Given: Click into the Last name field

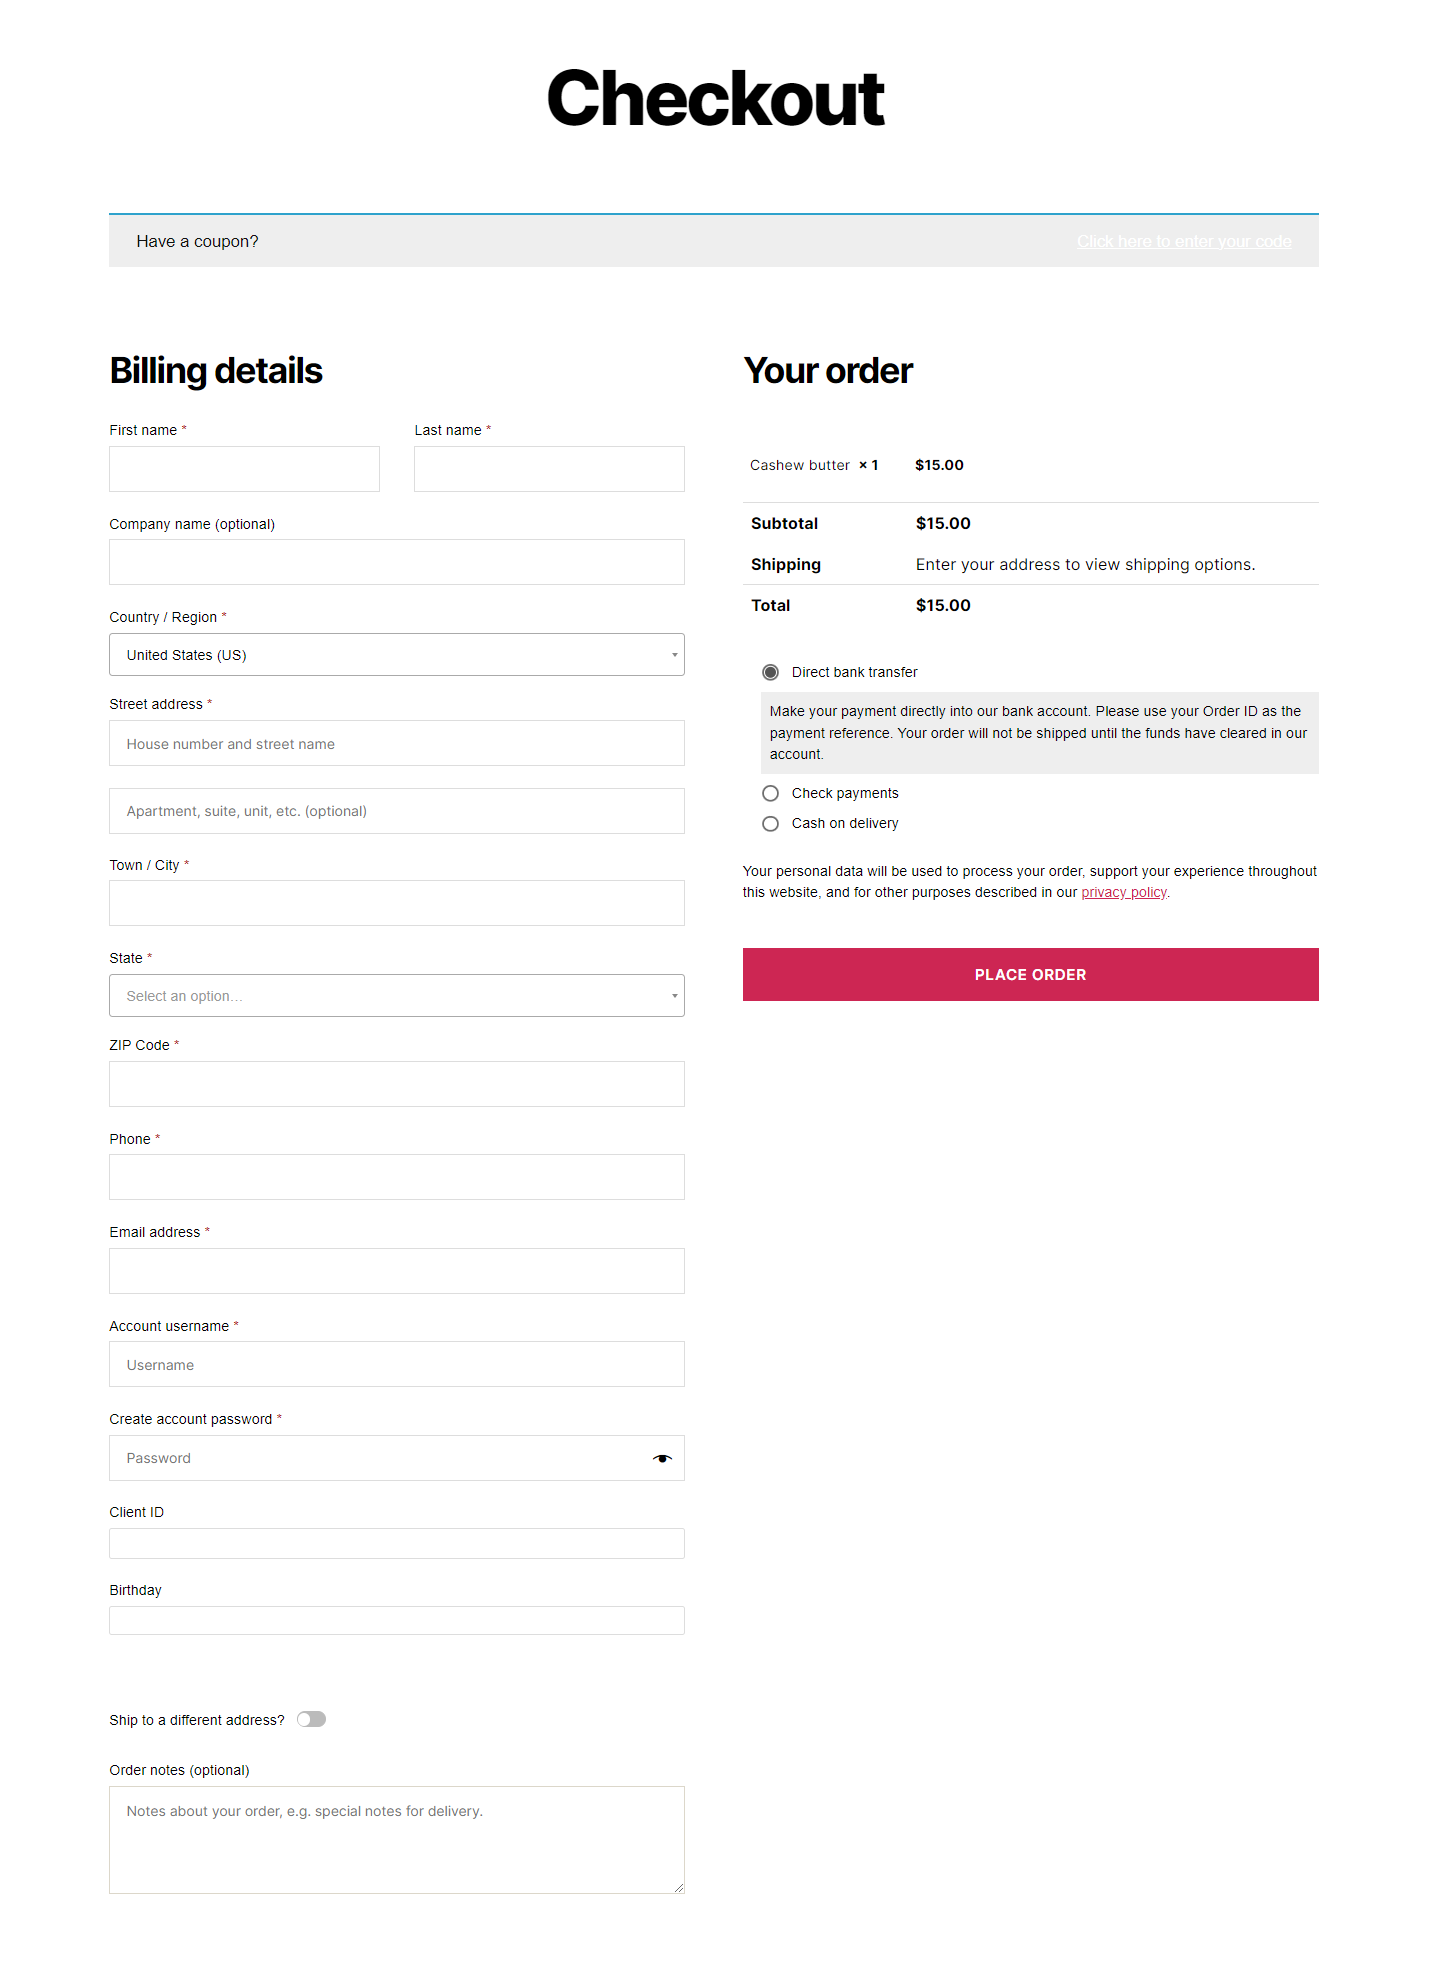Looking at the screenshot, I should tap(549, 469).
